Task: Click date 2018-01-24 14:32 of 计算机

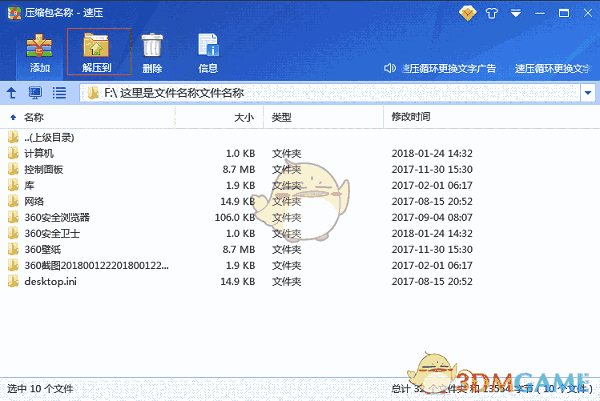Action: pyautogui.click(x=432, y=153)
